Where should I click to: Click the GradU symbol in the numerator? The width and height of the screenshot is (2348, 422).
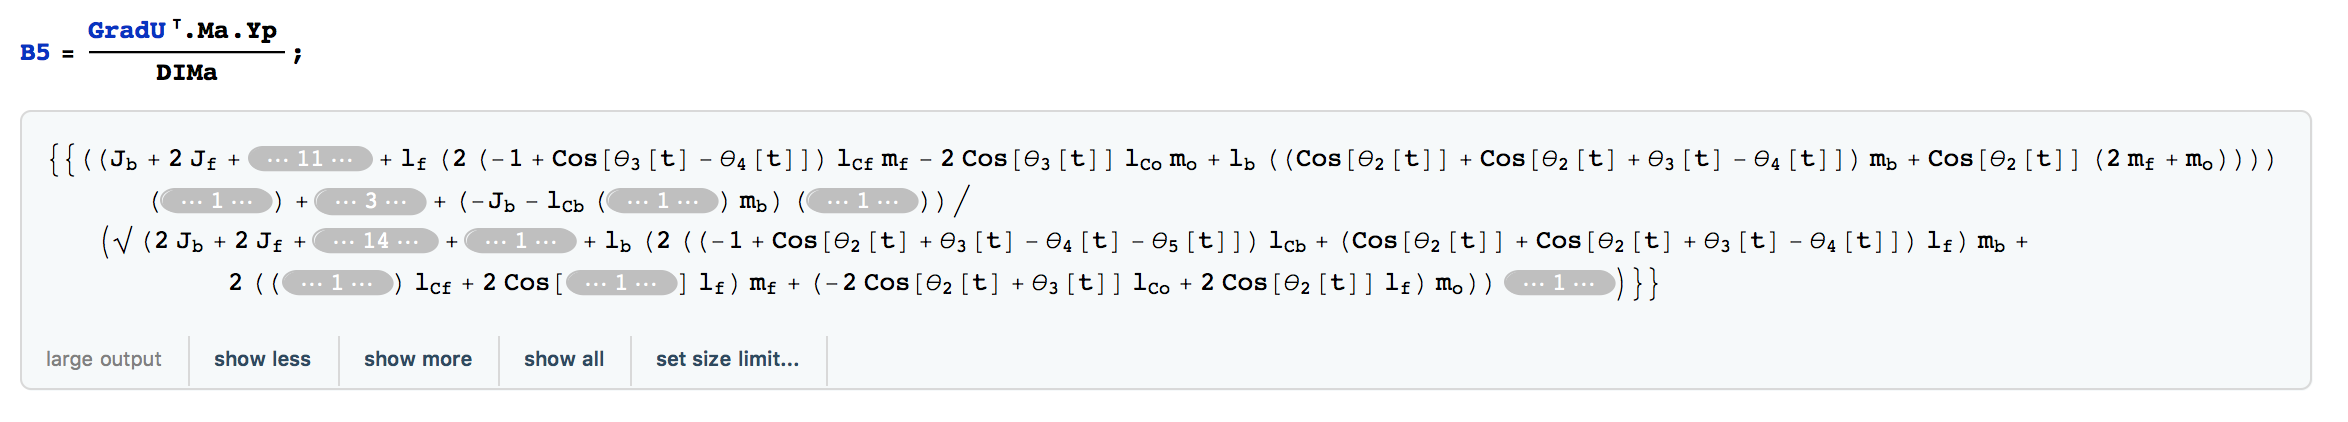[126, 30]
